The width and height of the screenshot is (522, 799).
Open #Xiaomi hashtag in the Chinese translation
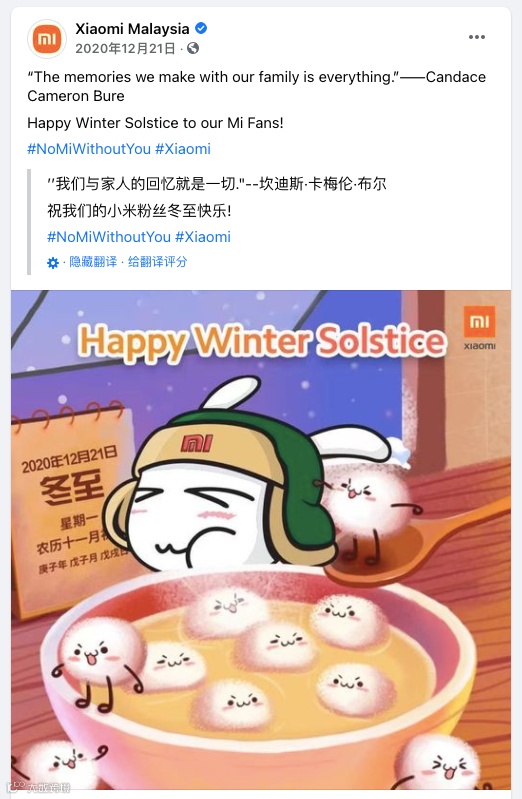(202, 237)
